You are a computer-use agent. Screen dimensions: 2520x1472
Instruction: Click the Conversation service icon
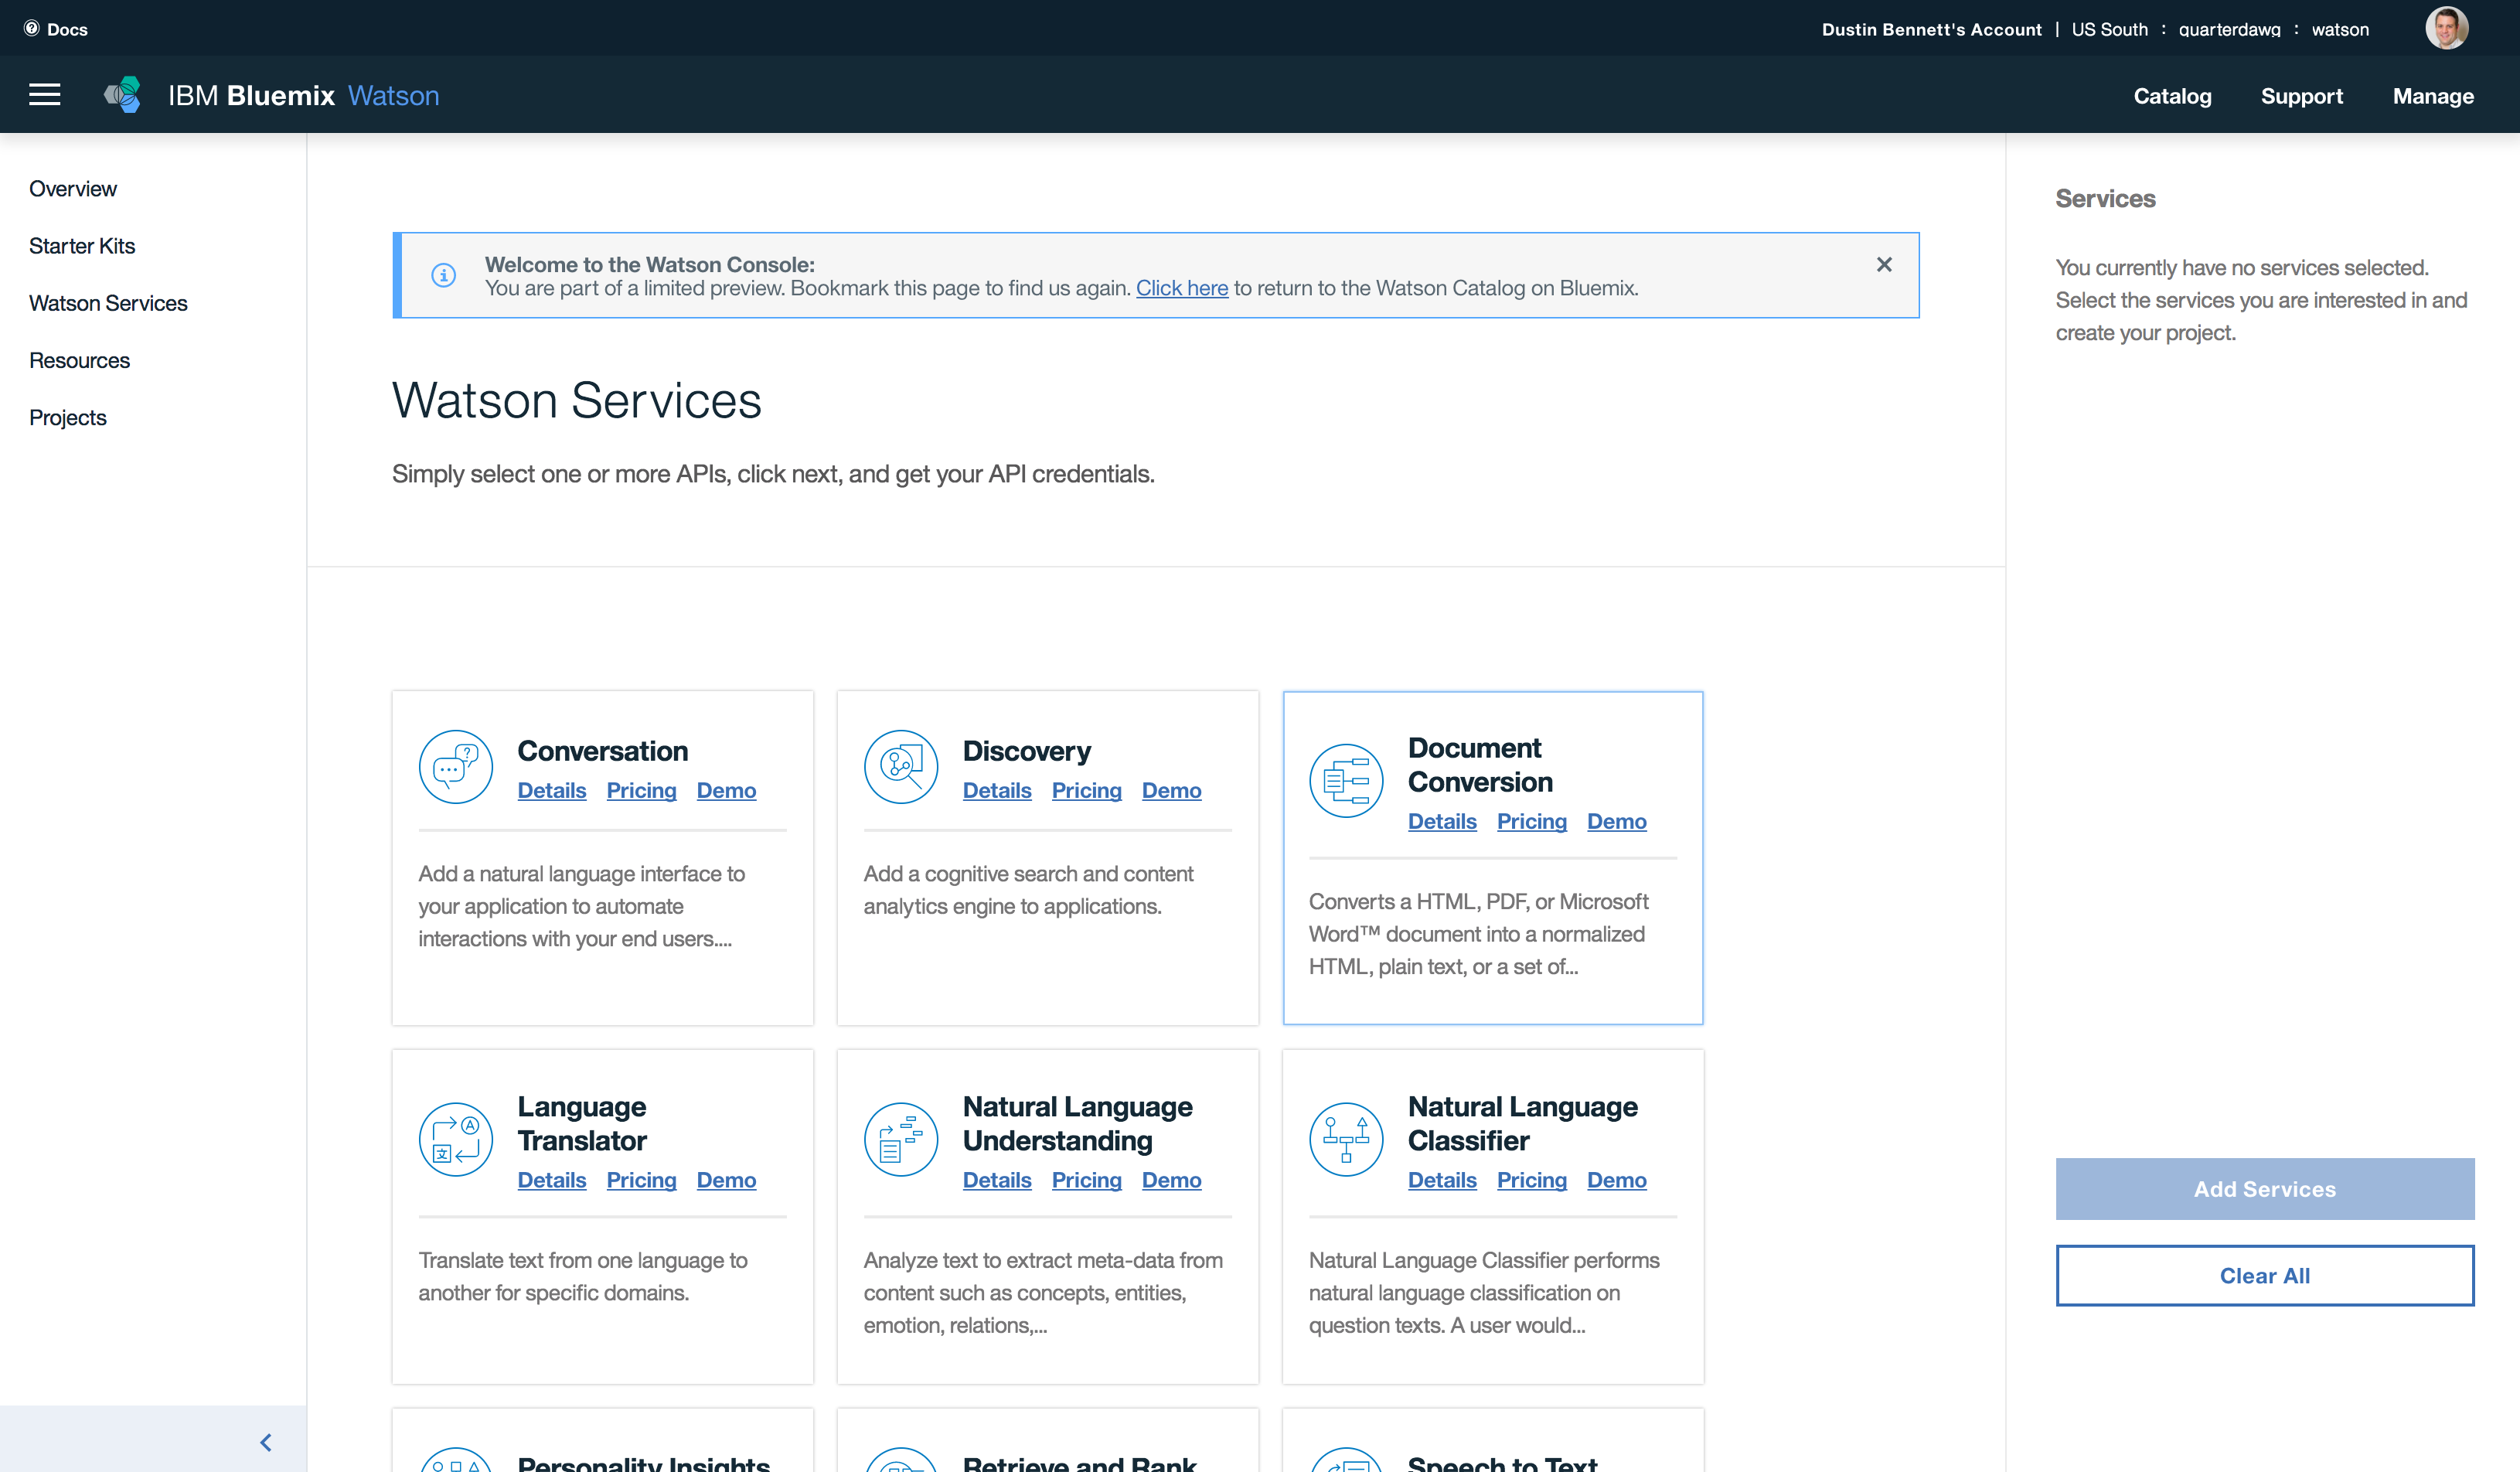(x=455, y=767)
